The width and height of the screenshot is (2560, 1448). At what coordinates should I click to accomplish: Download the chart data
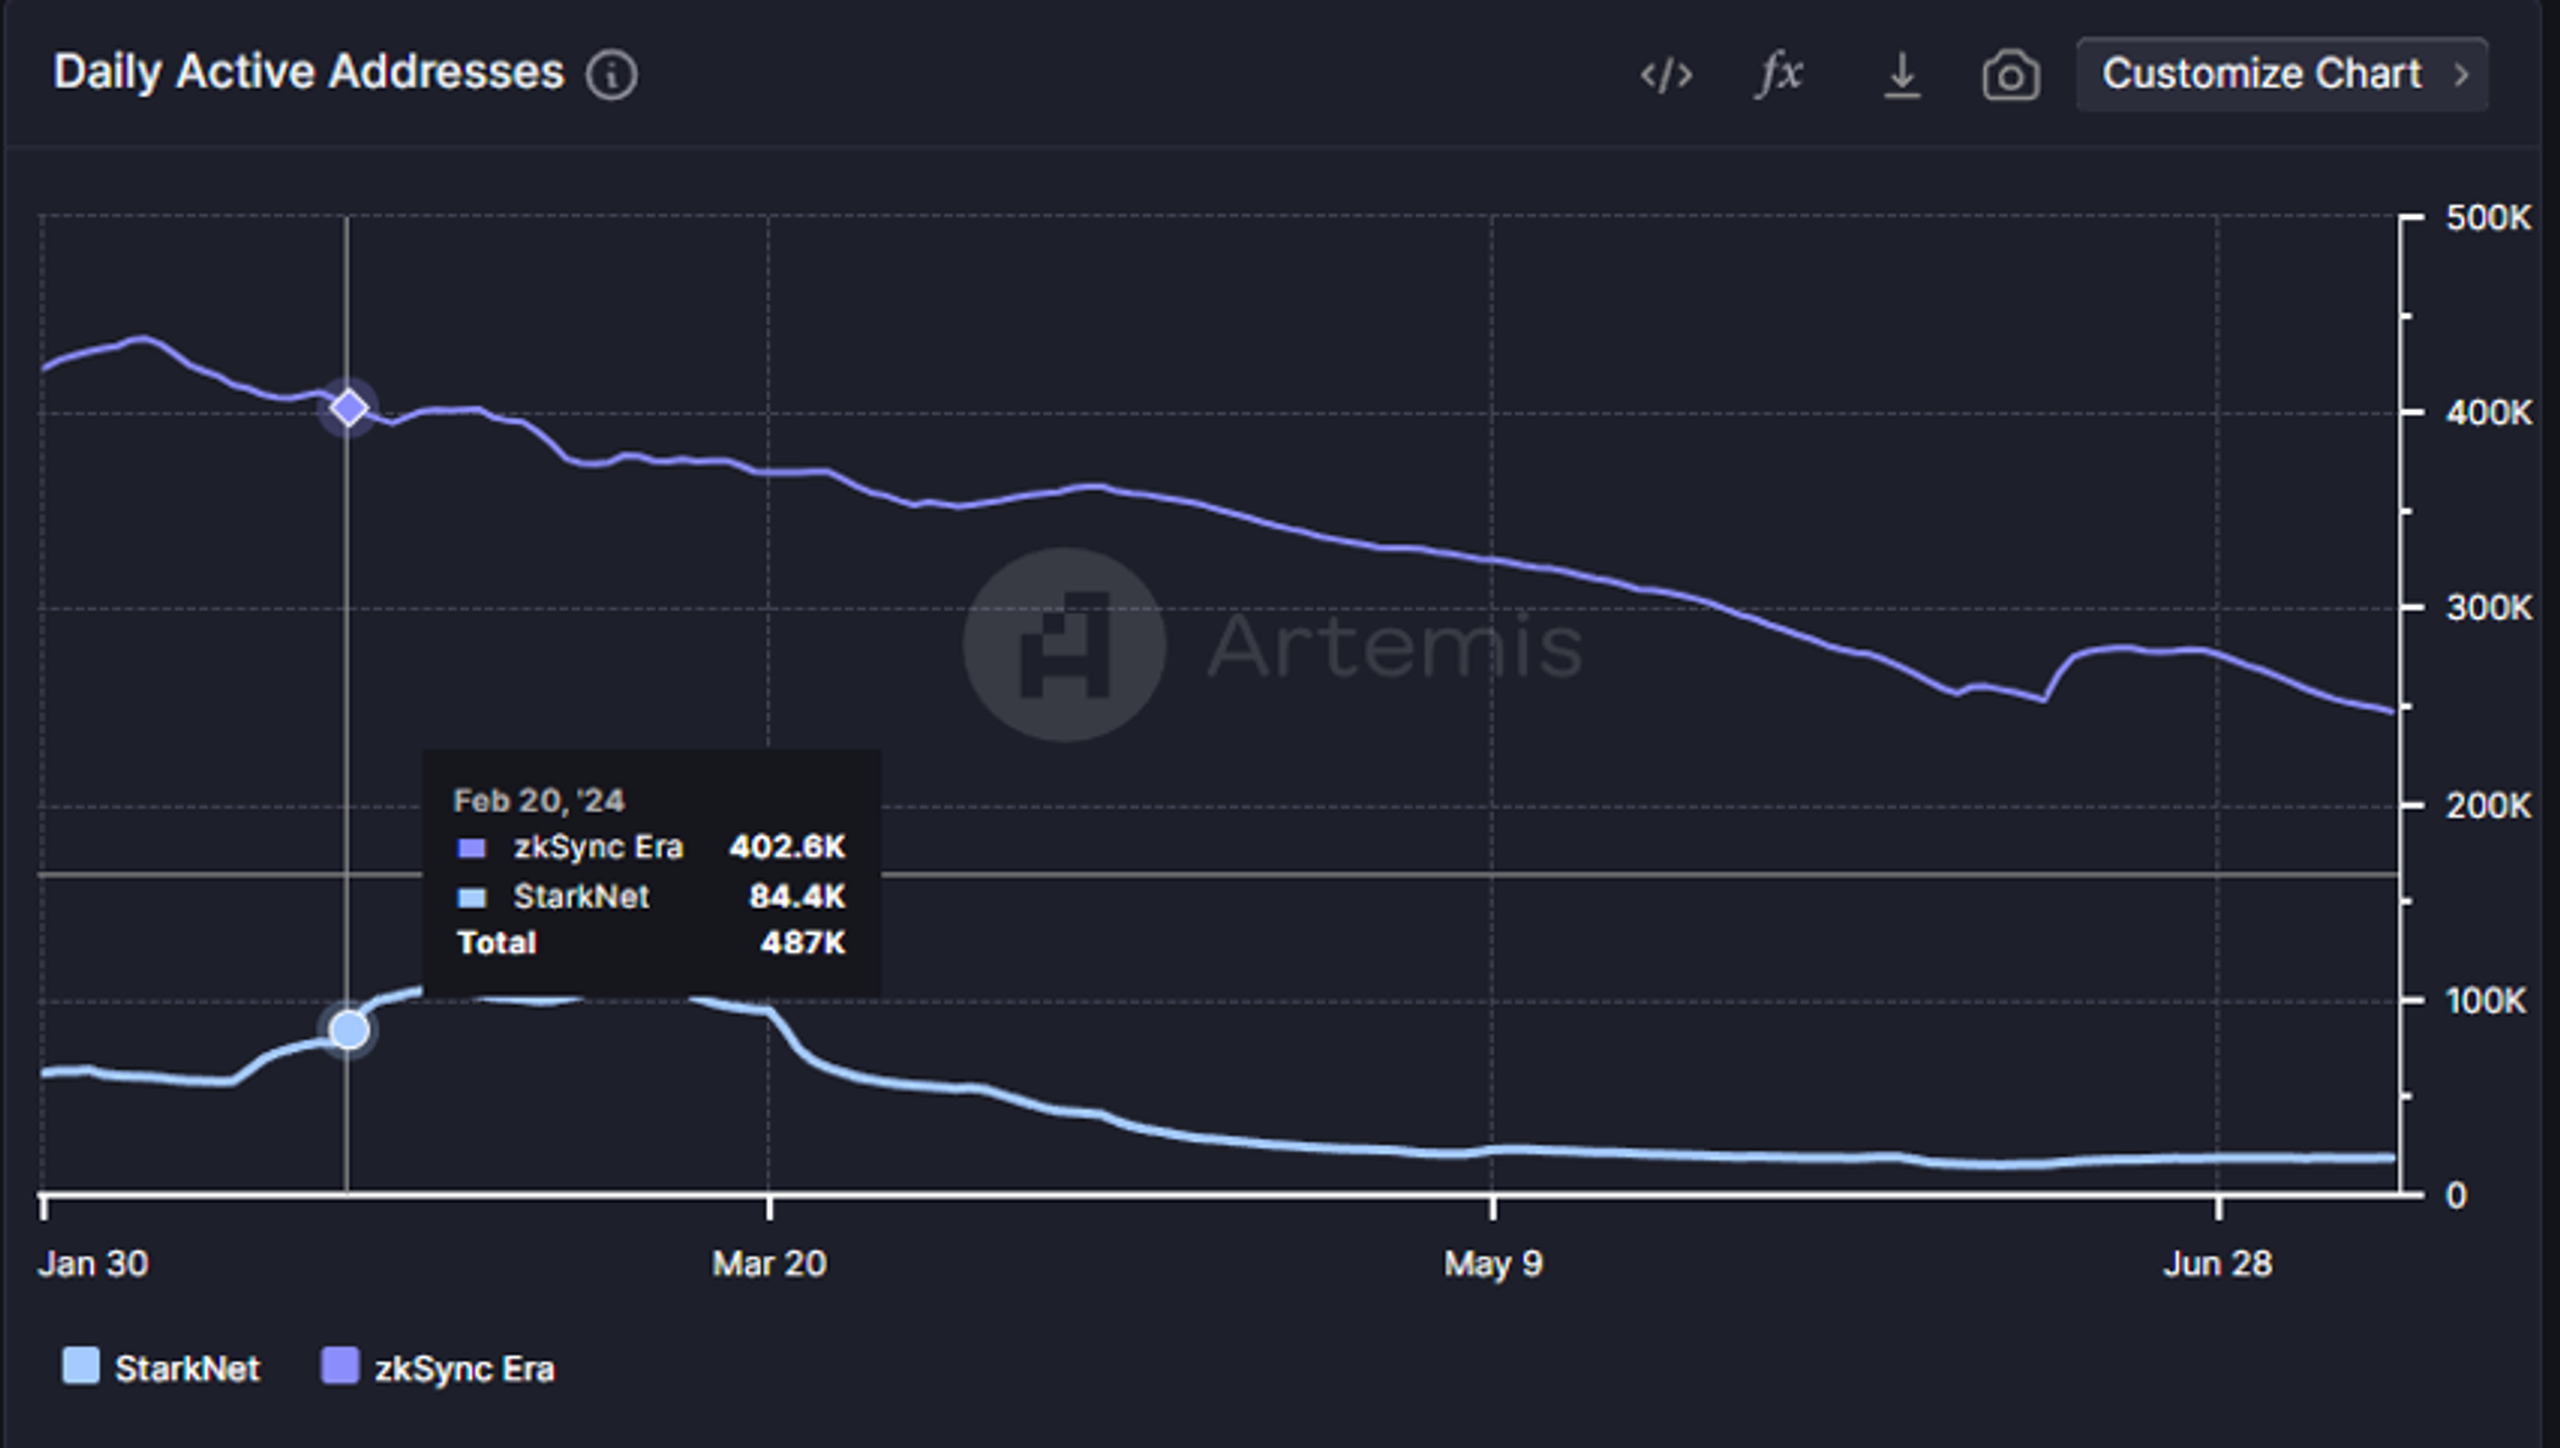[1902, 76]
